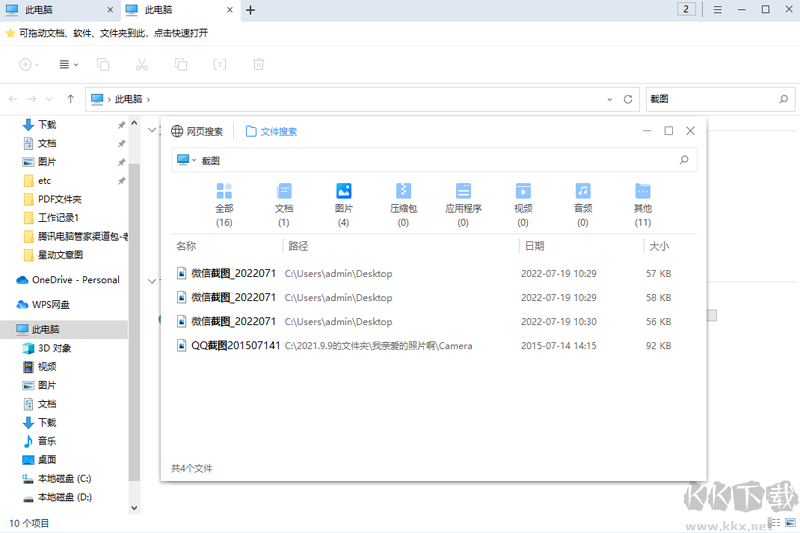Image resolution: width=800 pixels, height=533 pixels.
Task: Open the hamburger menu in title bar
Action: point(717,10)
